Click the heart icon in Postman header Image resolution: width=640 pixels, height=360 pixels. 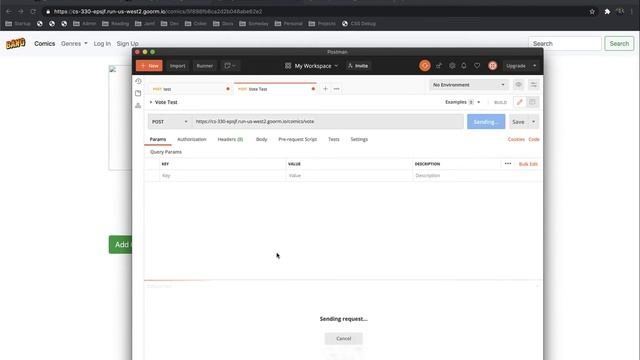[x=477, y=66]
